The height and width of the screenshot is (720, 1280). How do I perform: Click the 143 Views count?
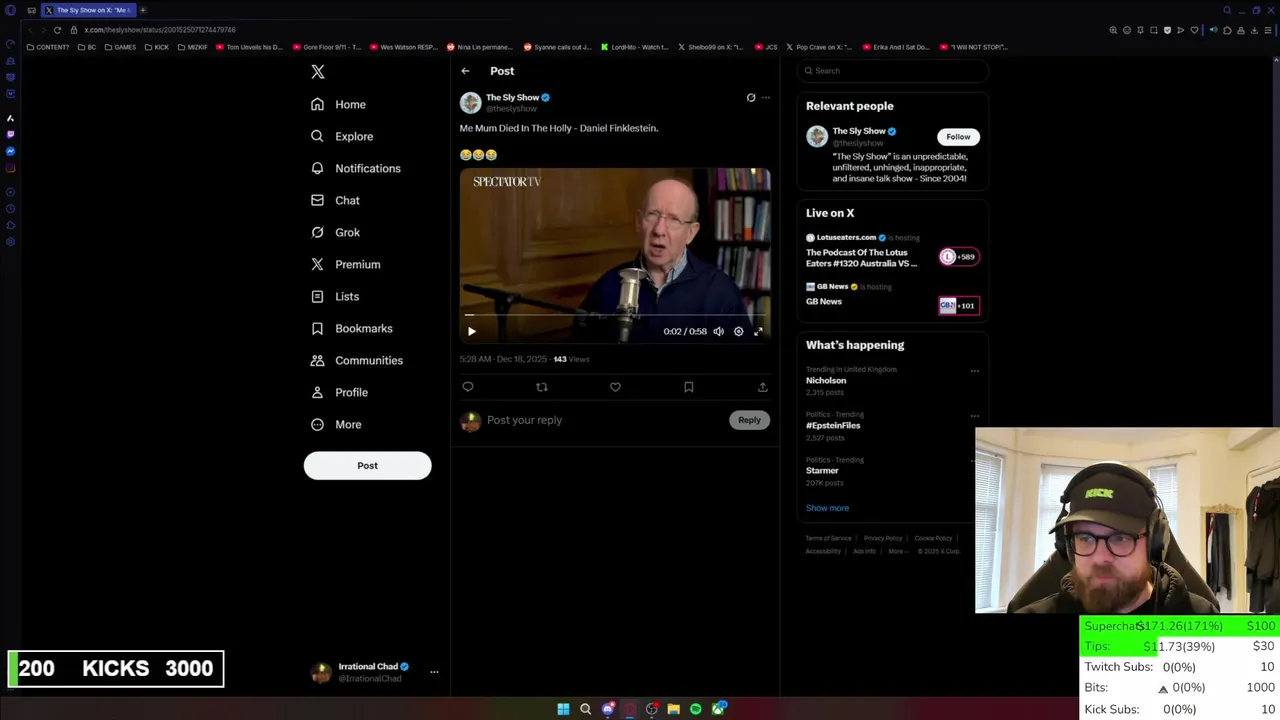[x=571, y=359]
